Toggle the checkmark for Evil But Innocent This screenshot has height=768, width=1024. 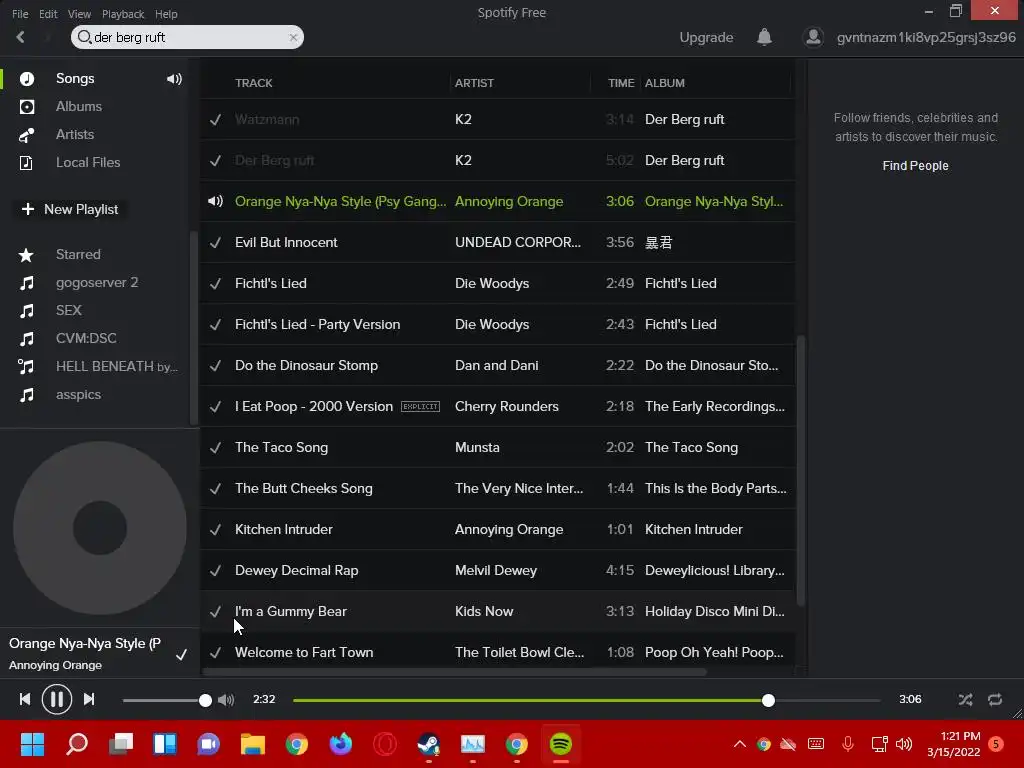click(215, 243)
